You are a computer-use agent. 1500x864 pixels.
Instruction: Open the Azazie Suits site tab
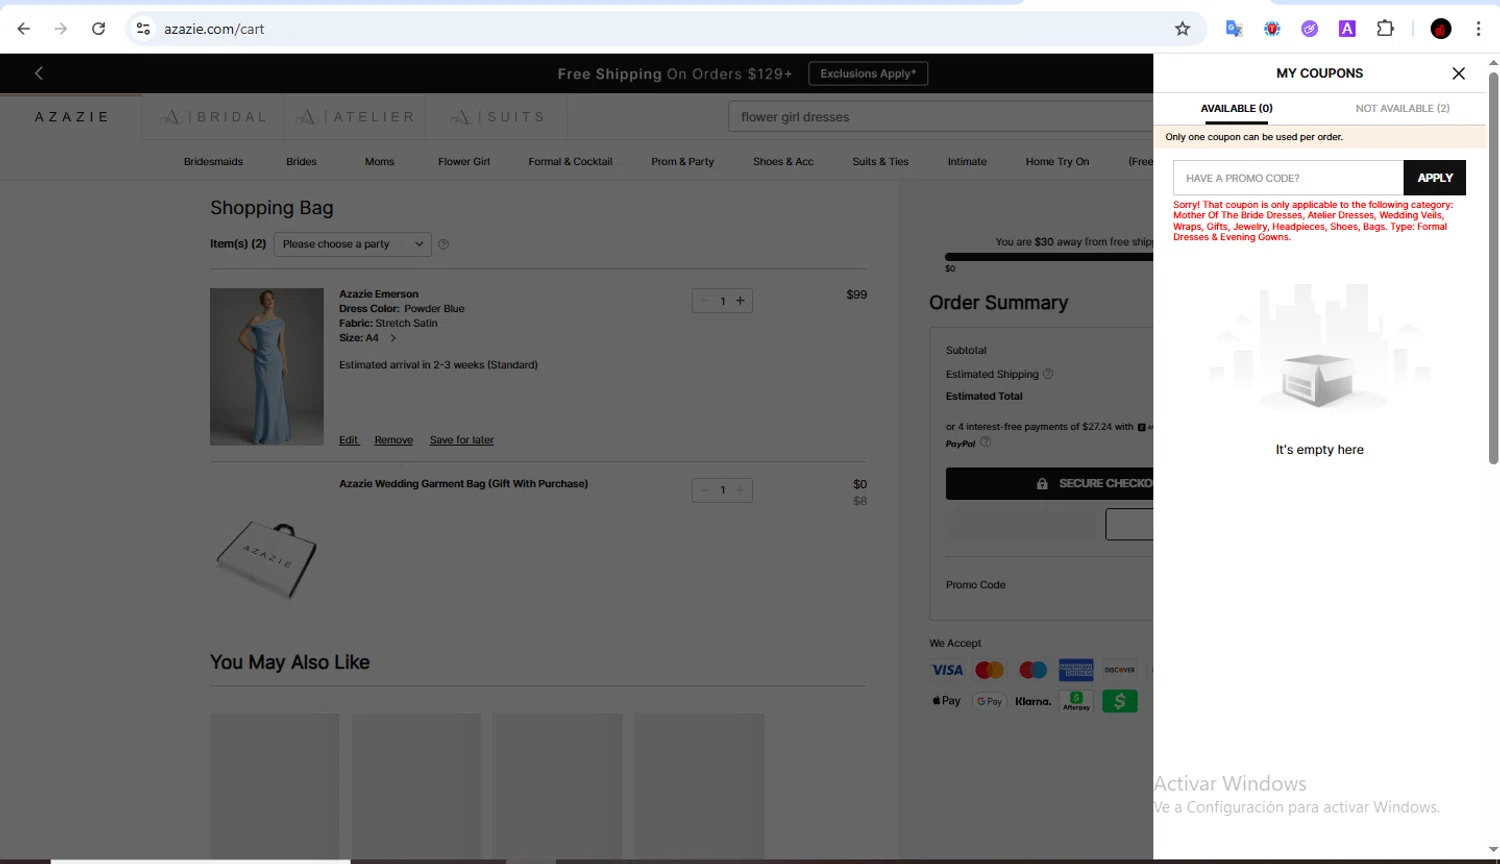click(497, 117)
